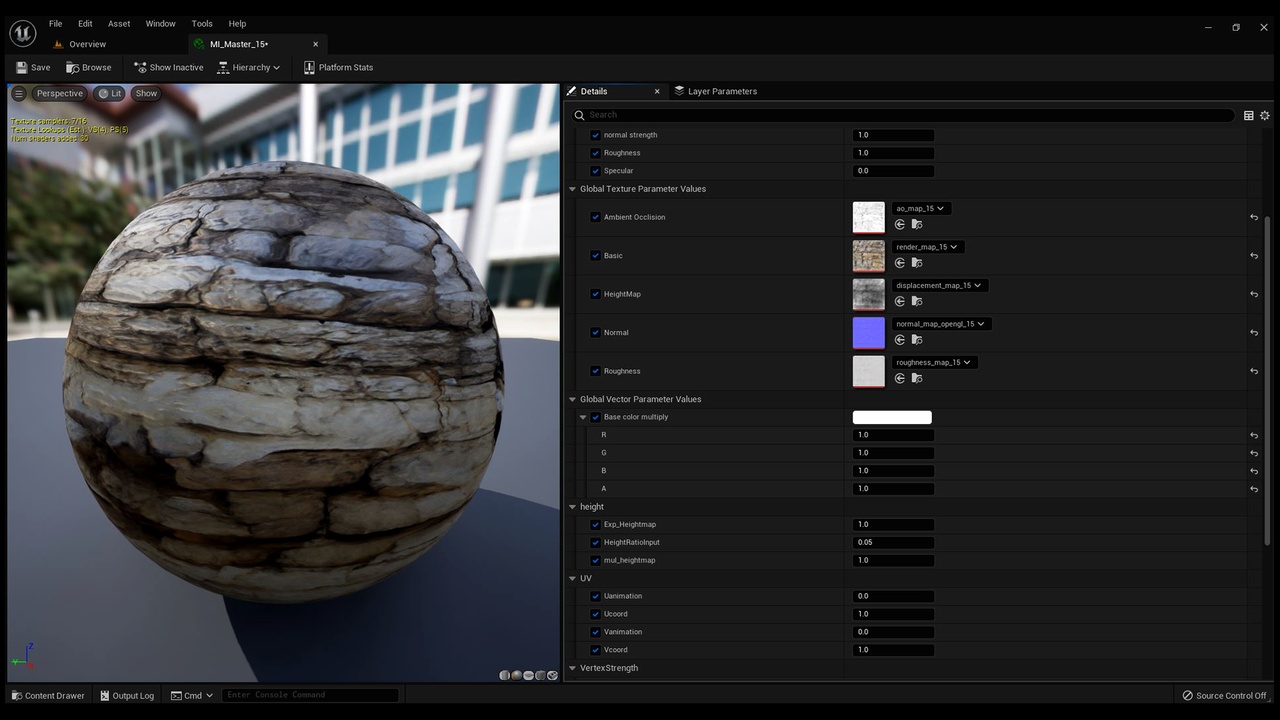Collapse Global Vector Parameter Values section
Viewport: 1280px width, 720px height.
[x=573, y=399]
